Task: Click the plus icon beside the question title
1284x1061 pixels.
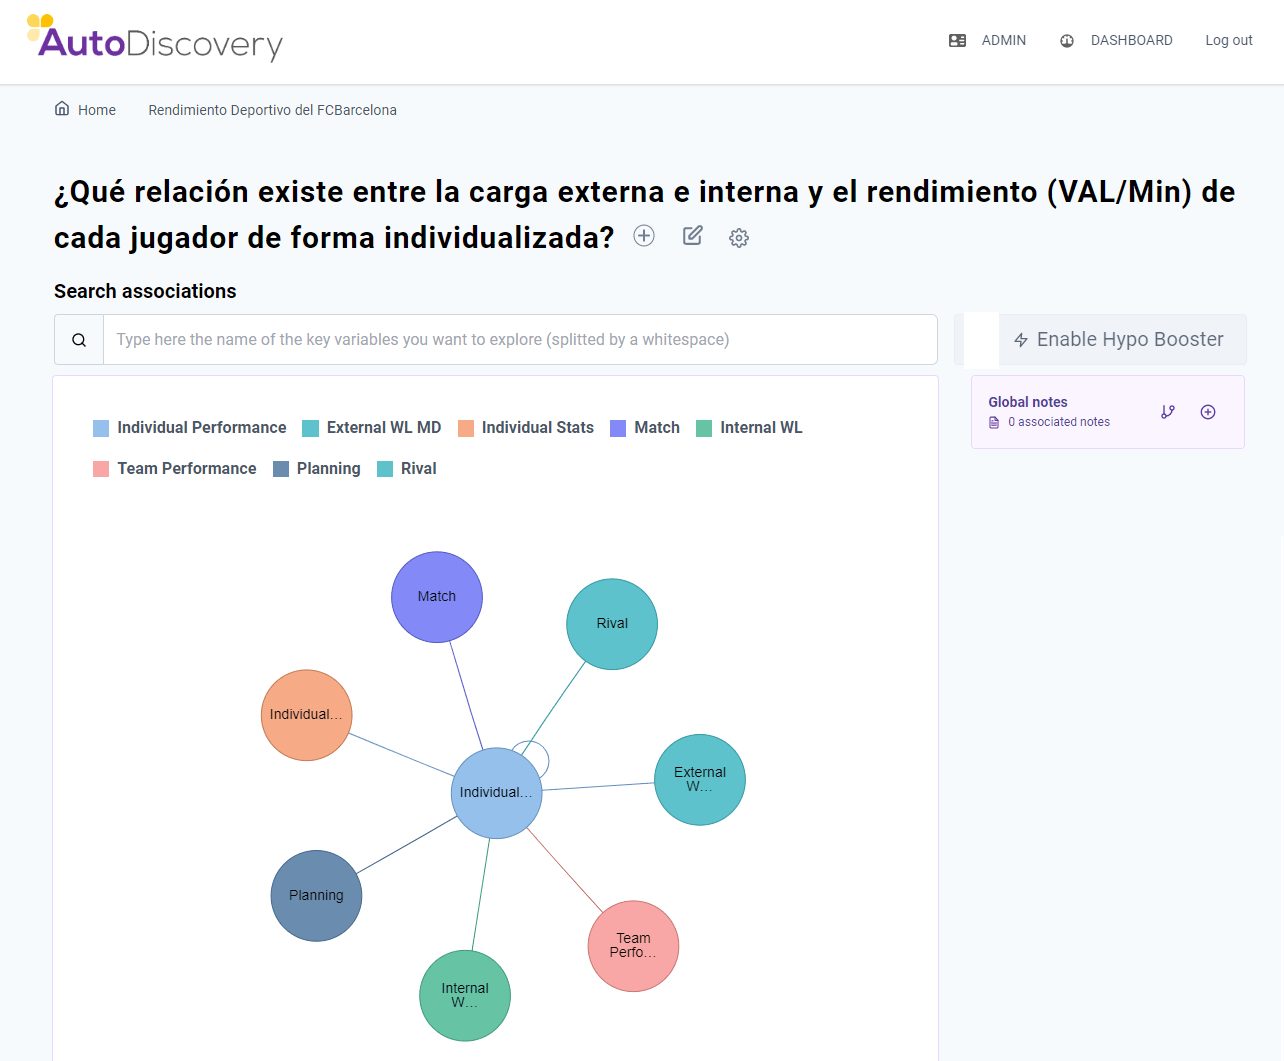Action: 644,236
